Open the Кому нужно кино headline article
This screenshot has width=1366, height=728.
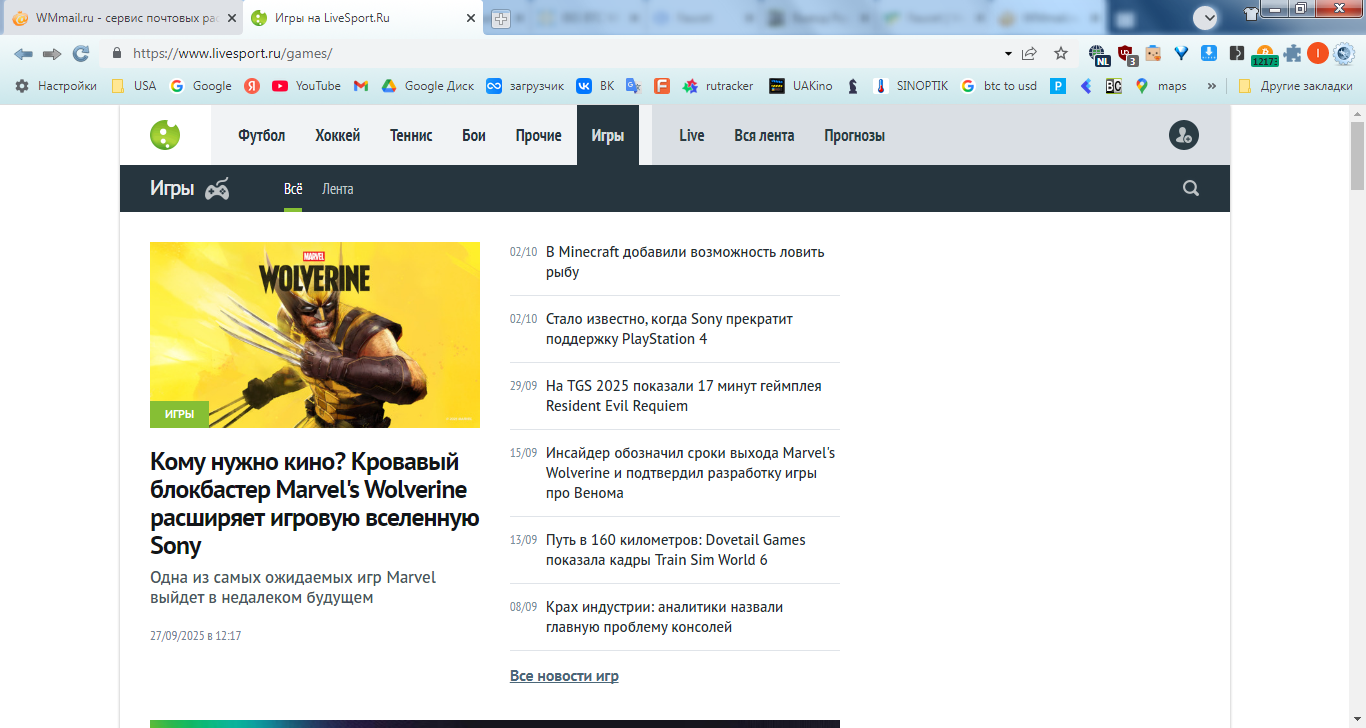(x=315, y=504)
